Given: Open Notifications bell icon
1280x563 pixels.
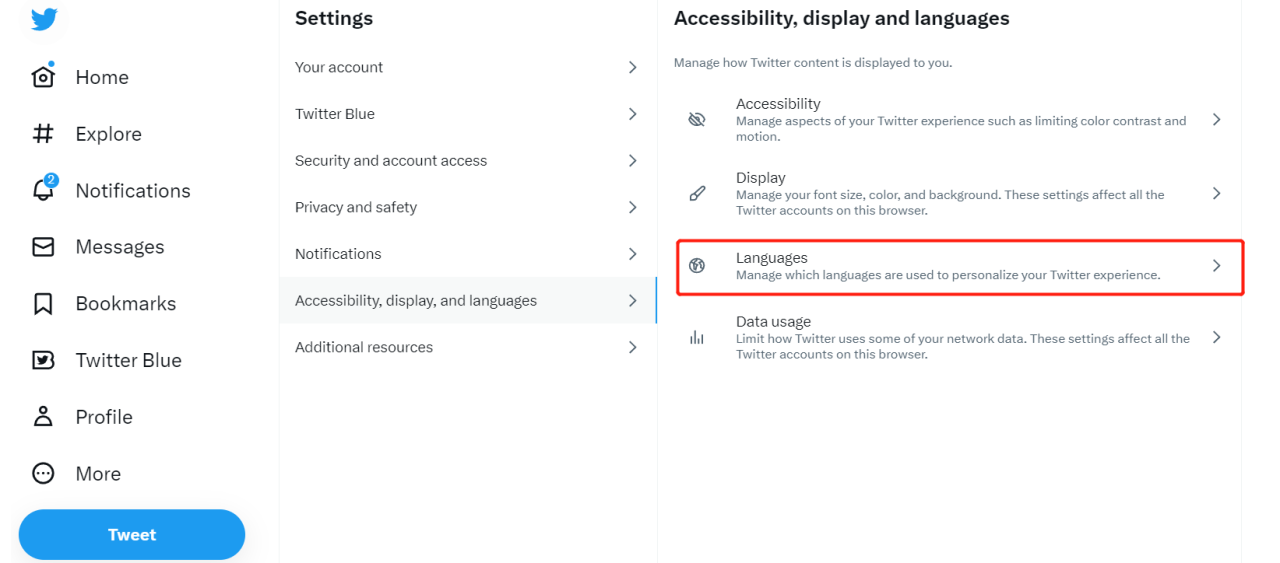Looking at the screenshot, I should (43, 190).
